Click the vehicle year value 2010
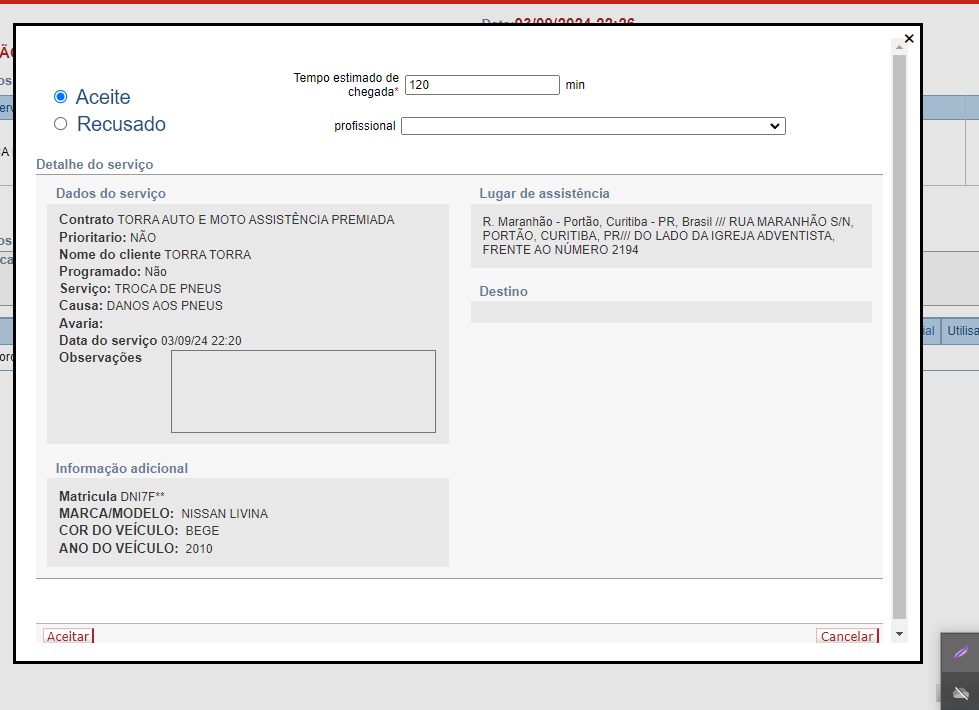 pos(199,548)
